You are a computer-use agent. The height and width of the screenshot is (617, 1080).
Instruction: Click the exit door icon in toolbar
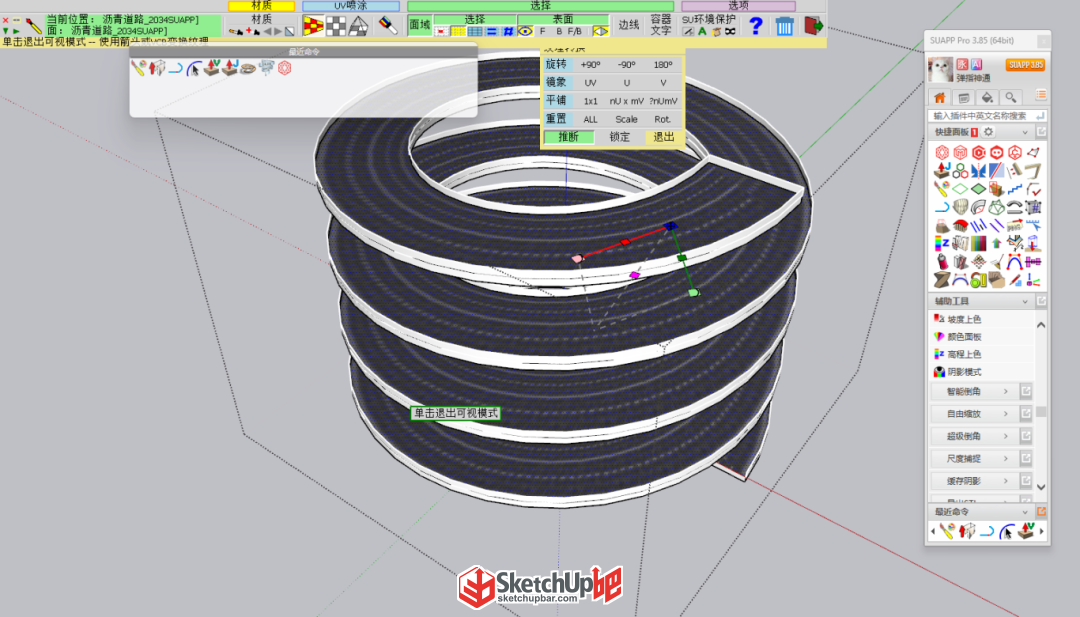(813, 25)
